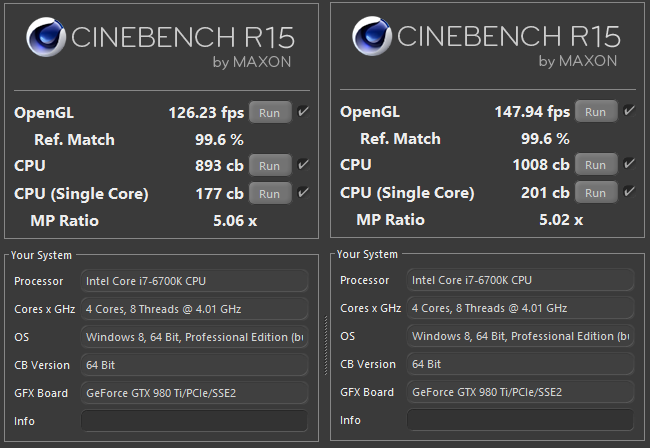Run the Single Core test in right panel
The image size is (650, 448).
(596, 192)
